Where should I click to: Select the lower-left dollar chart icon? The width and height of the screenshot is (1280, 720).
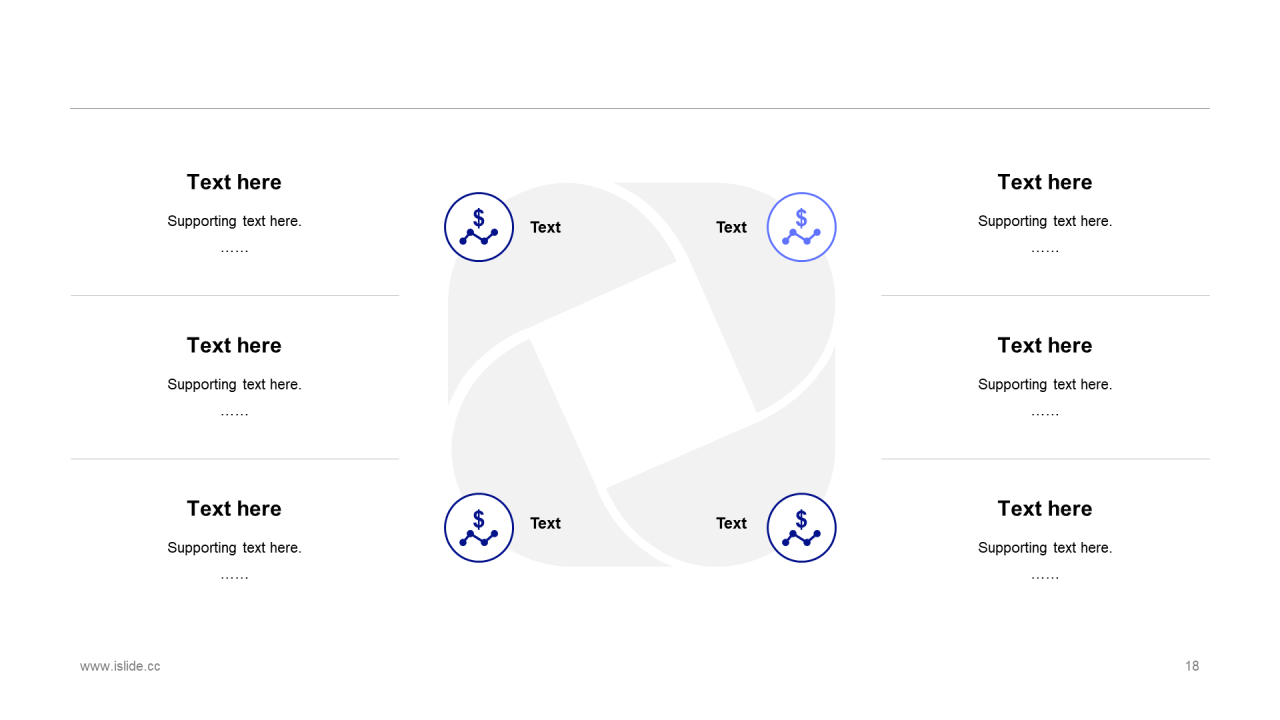coord(479,528)
